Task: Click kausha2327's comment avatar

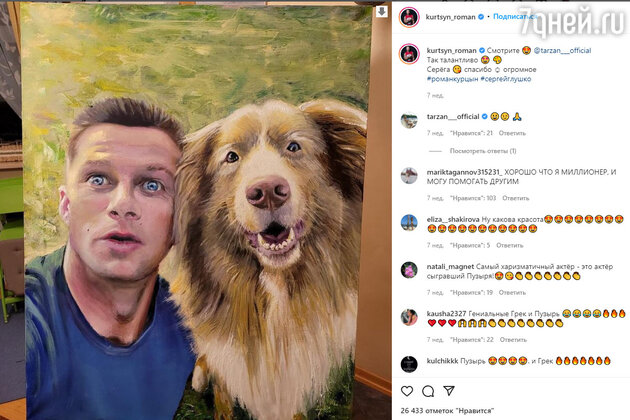Action: click(x=409, y=317)
